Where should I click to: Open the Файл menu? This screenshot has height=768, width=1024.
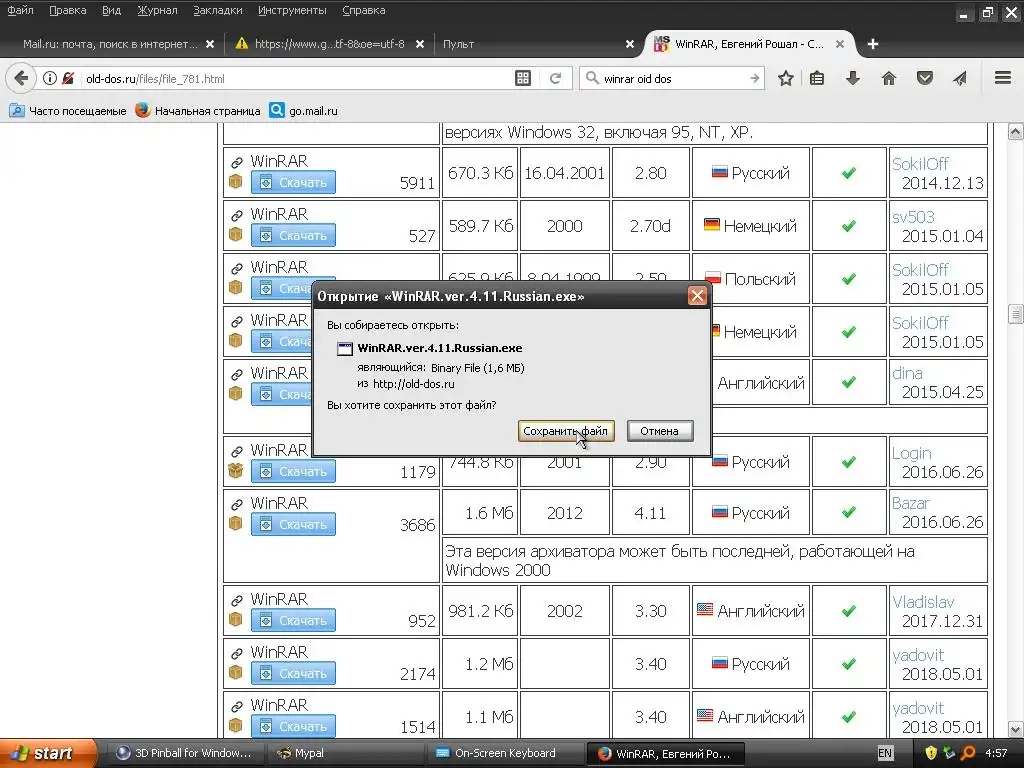20,10
